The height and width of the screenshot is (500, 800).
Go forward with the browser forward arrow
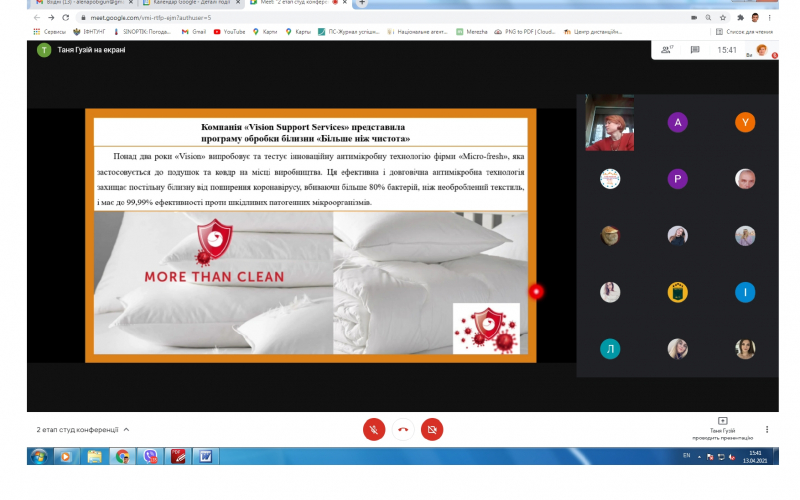coord(51,17)
